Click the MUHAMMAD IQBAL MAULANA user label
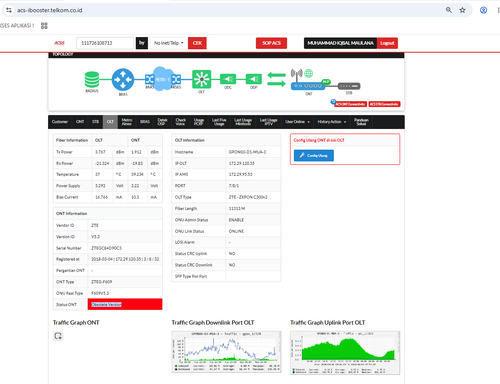500x384 pixels. [x=340, y=43]
